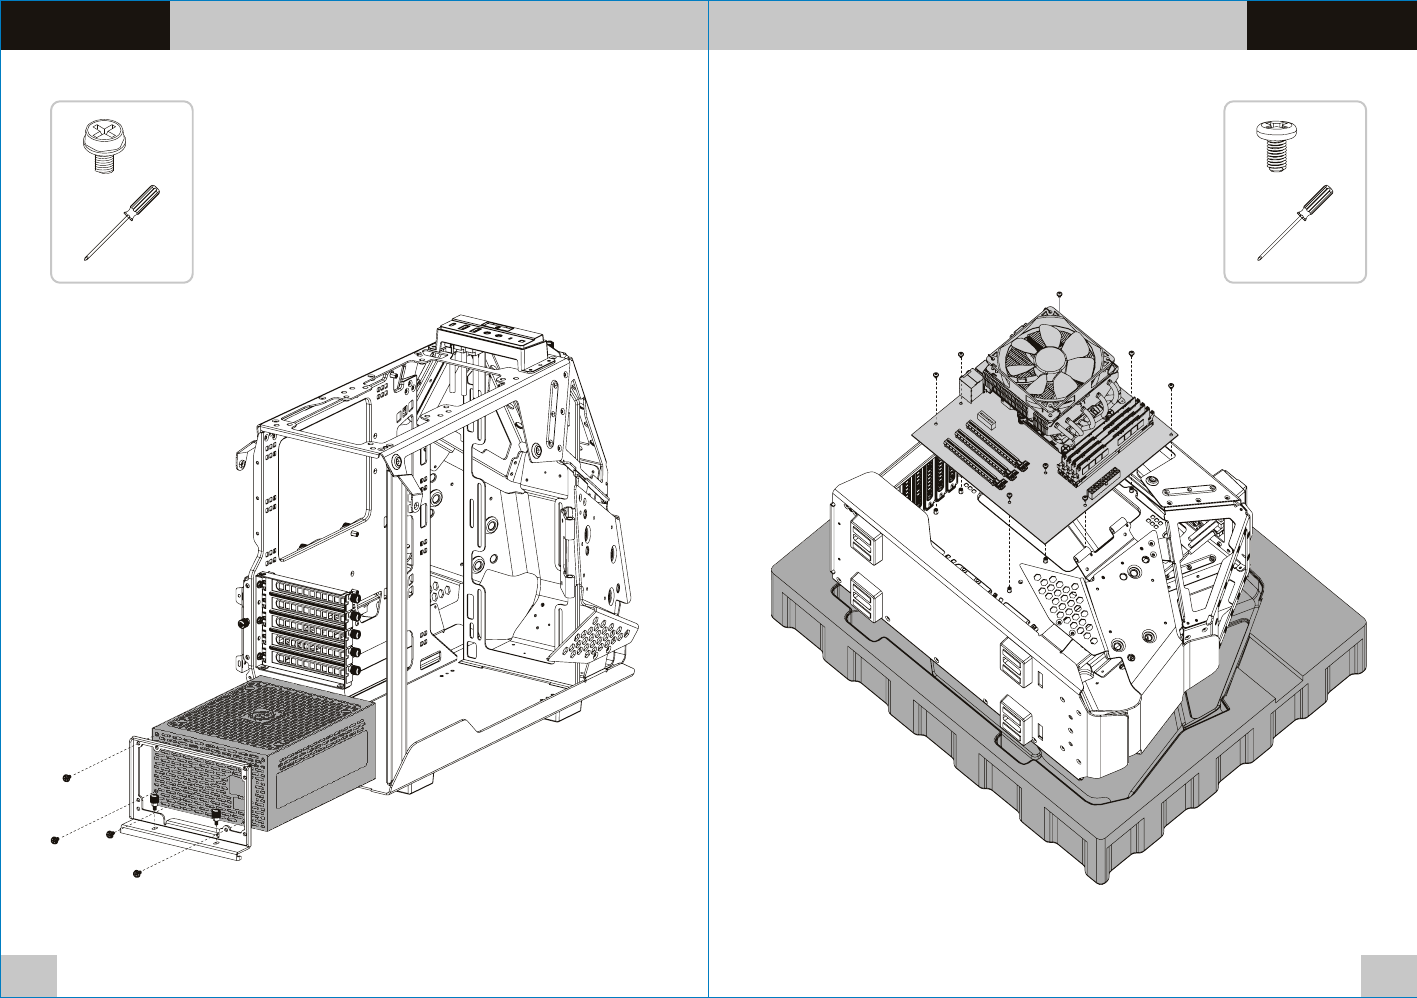Click the thumbscrew left of the expansion slots
Viewport: 1417px width, 998px height.
click(x=243, y=621)
